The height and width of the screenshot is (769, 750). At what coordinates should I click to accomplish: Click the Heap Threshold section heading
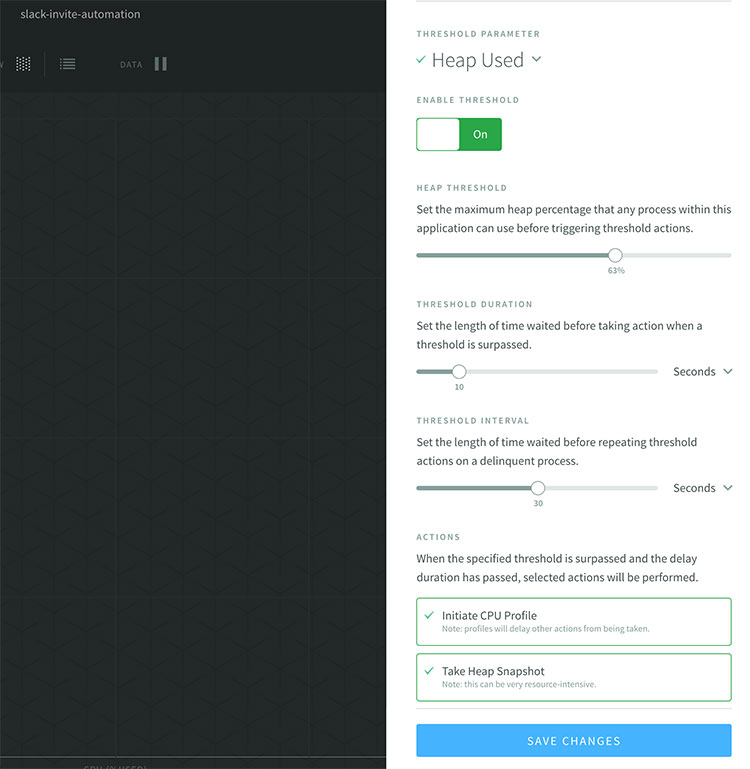click(x=462, y=188)
